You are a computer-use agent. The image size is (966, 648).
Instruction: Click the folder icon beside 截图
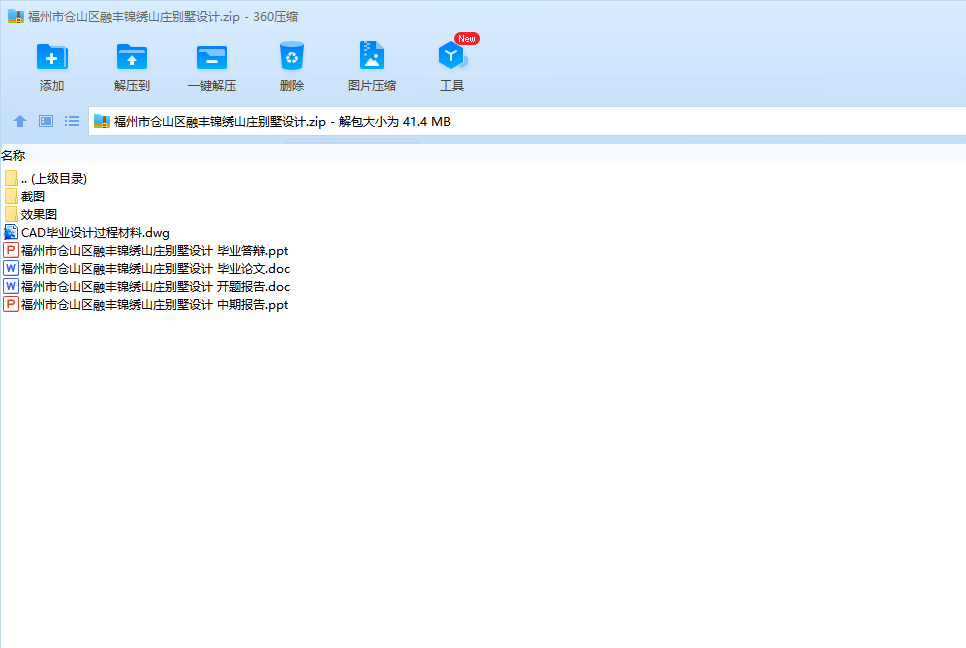tap(11, 196)
